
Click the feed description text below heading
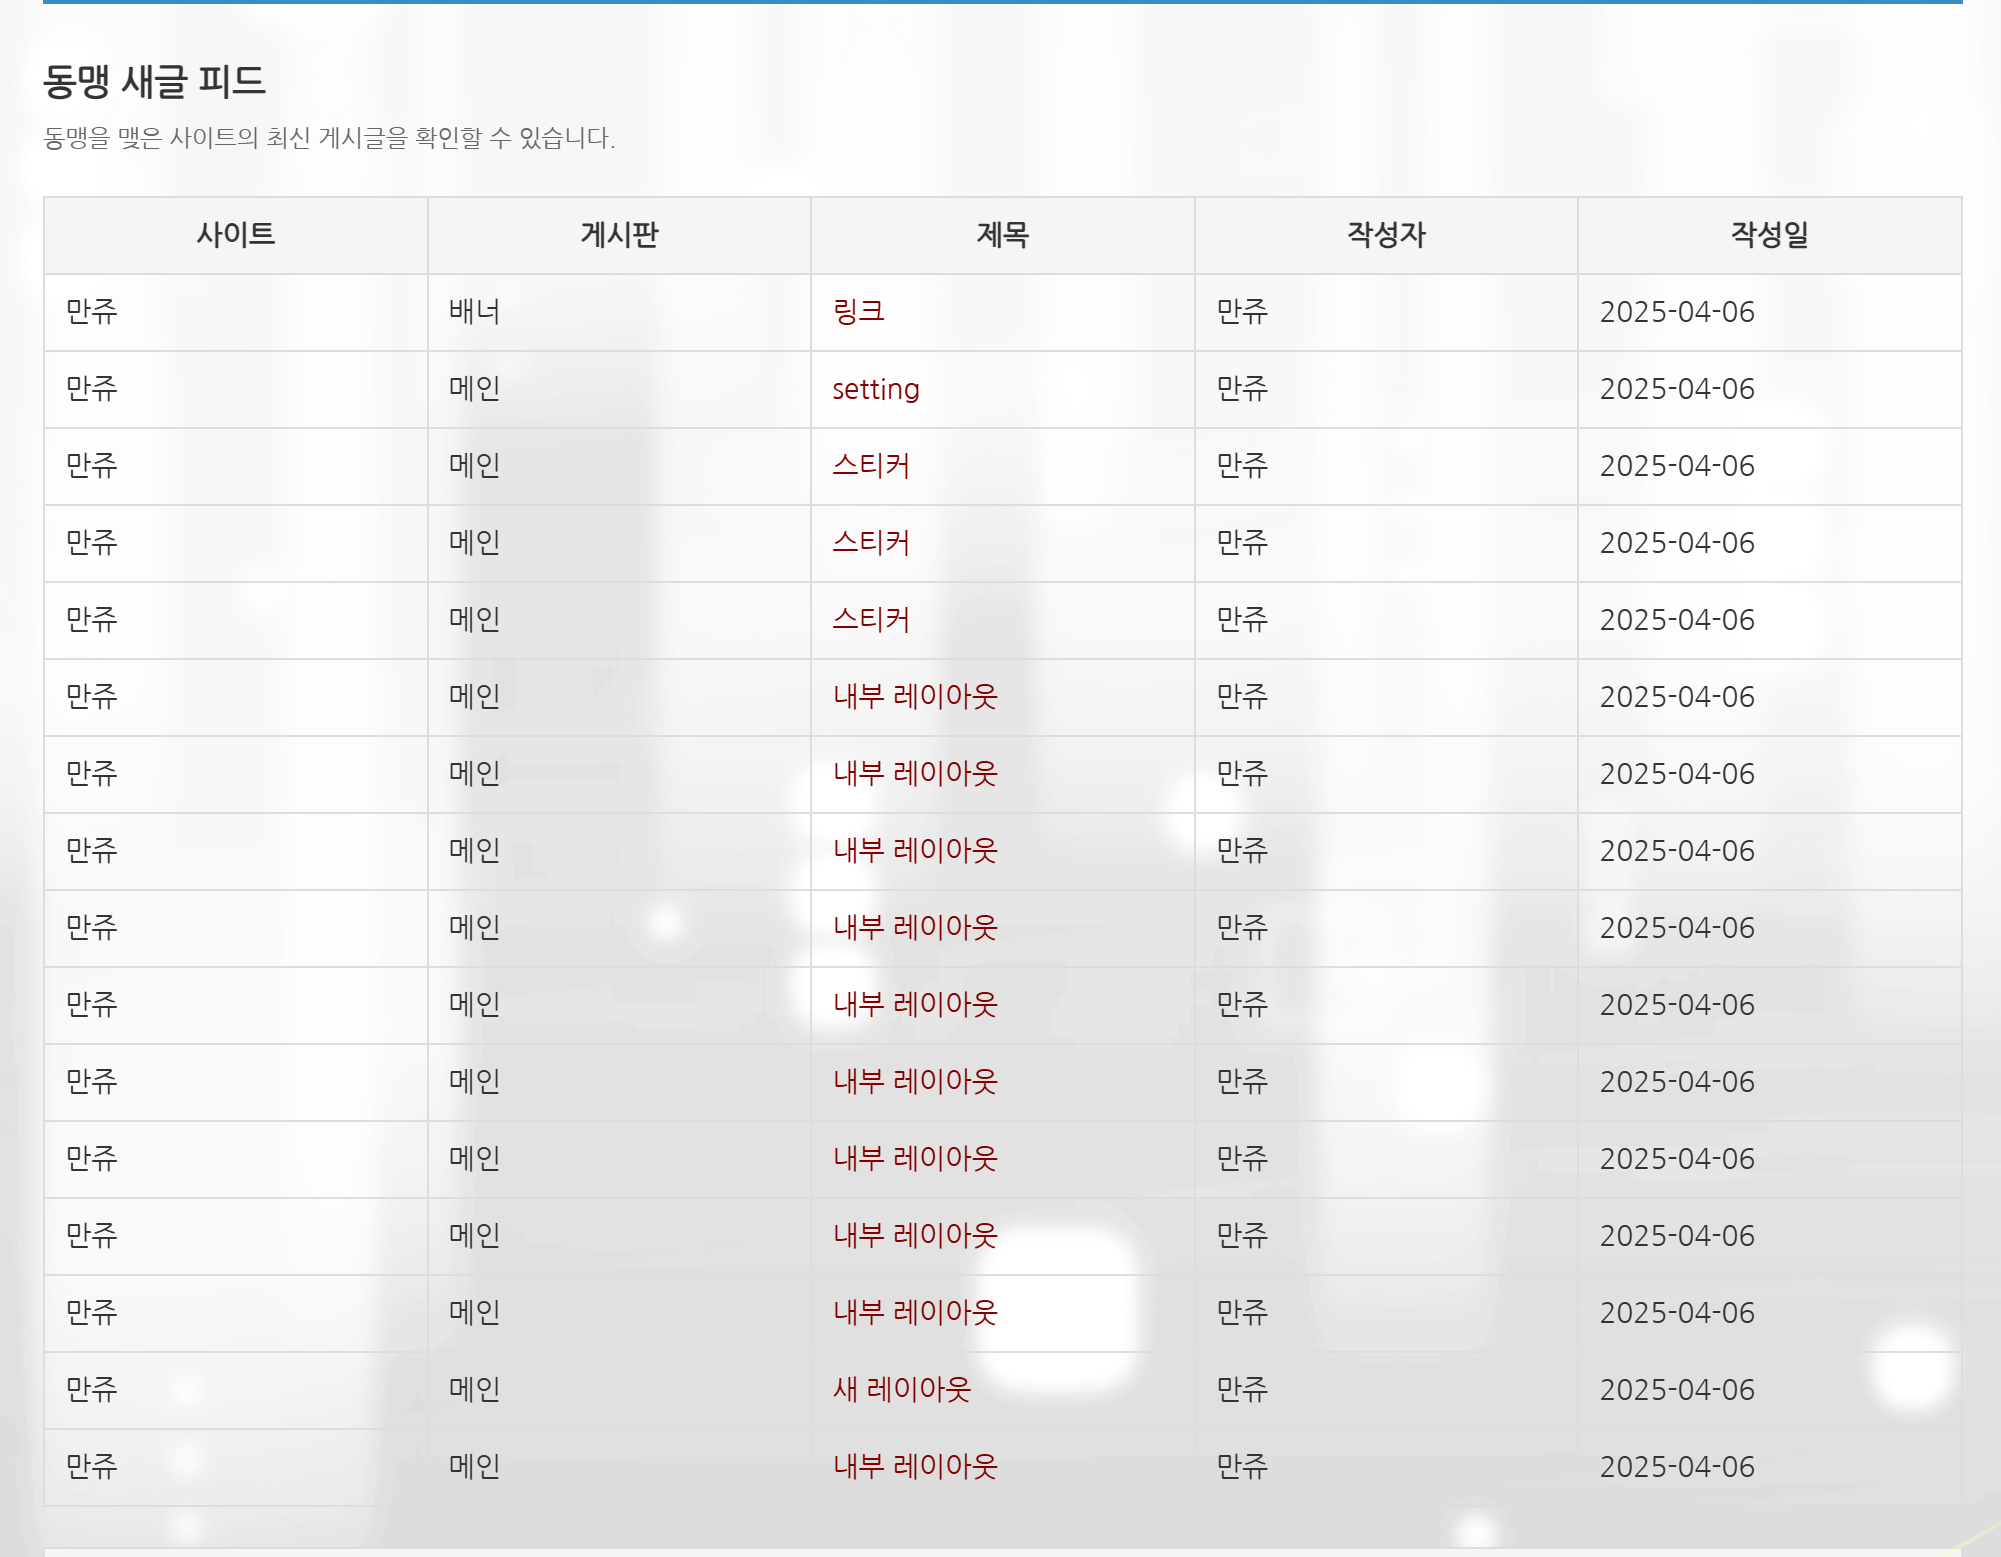click(329, 138)
